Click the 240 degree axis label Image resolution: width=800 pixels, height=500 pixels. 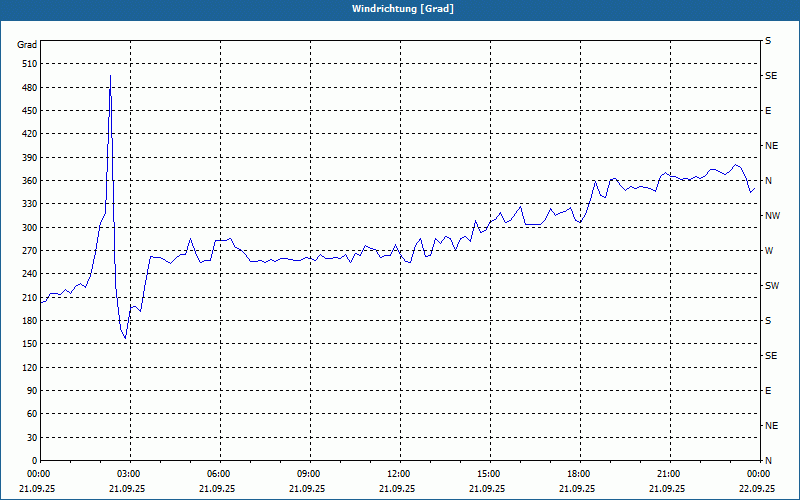(x=30, y=274)
